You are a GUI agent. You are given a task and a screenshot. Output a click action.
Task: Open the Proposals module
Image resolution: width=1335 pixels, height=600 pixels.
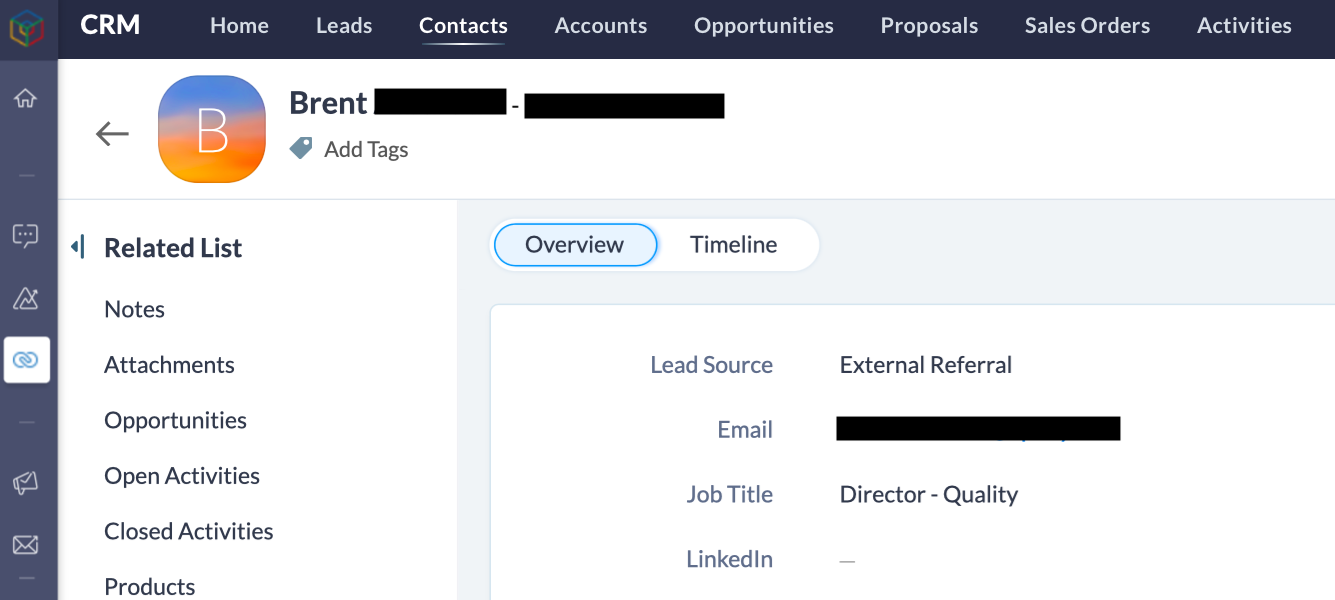tap(928, 25)
